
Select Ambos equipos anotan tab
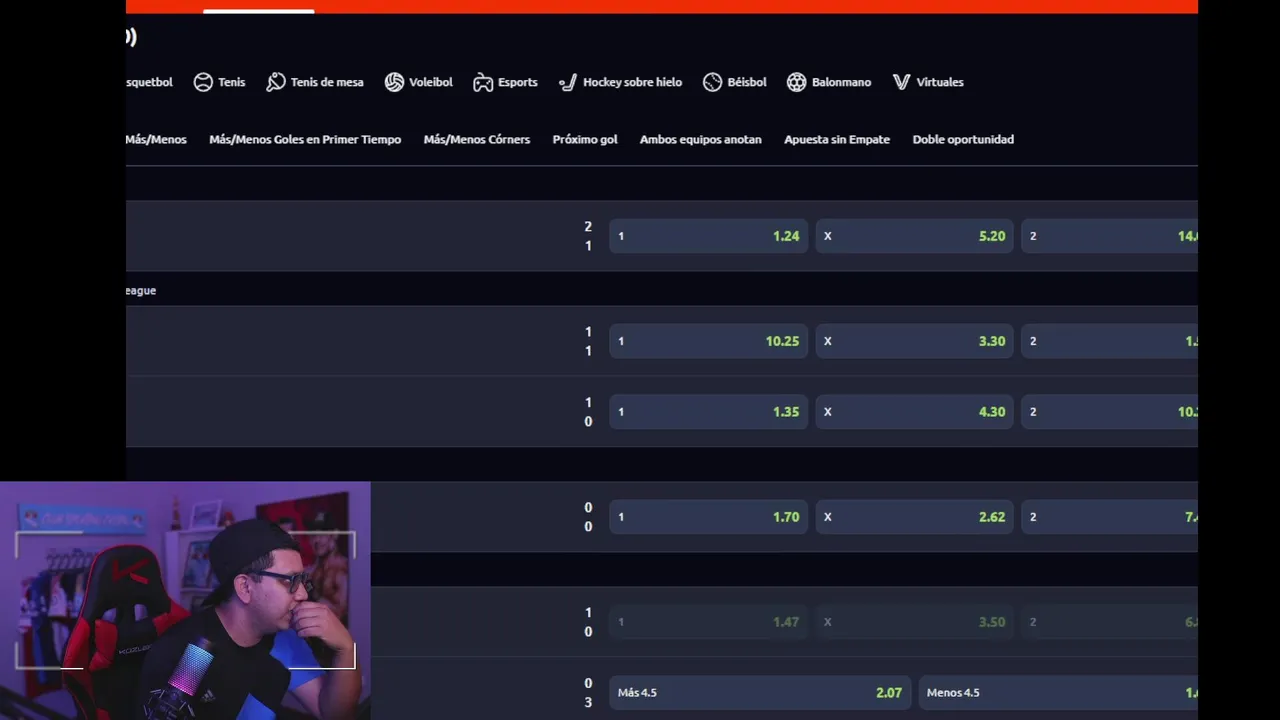pyautogui.click(x=700, y=139)
